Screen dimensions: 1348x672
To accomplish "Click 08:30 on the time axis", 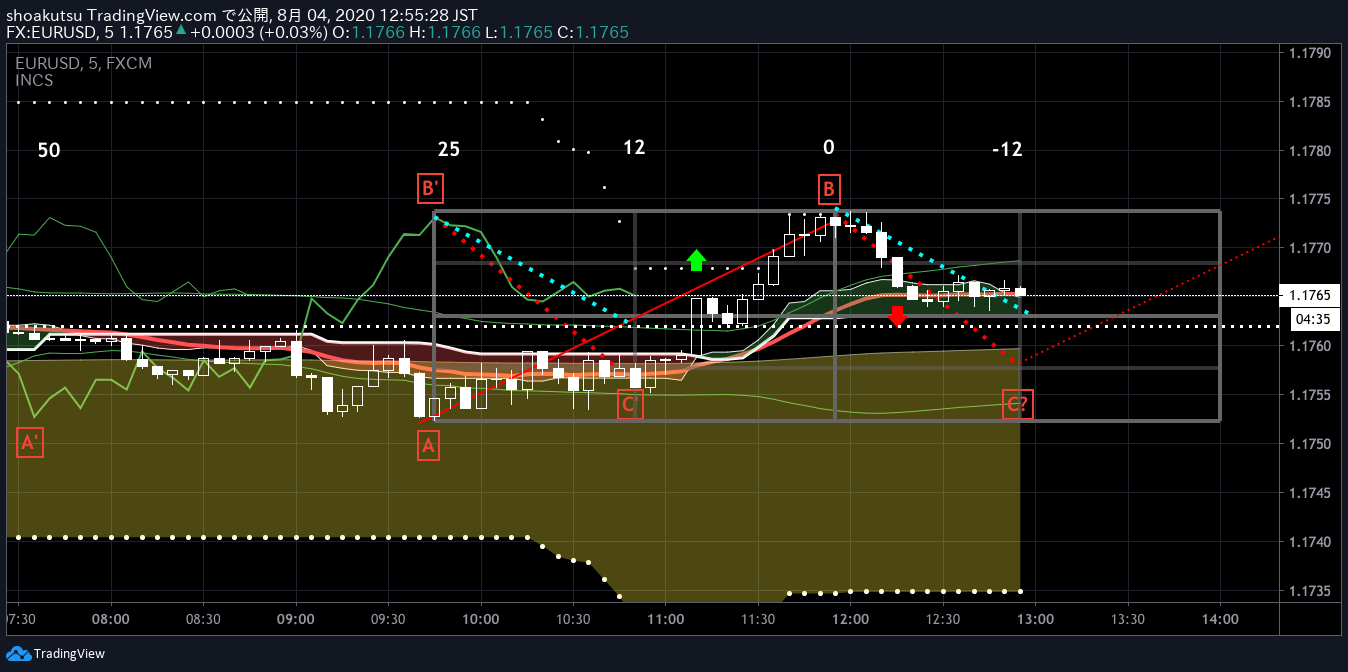I will [x=203, y=620].
